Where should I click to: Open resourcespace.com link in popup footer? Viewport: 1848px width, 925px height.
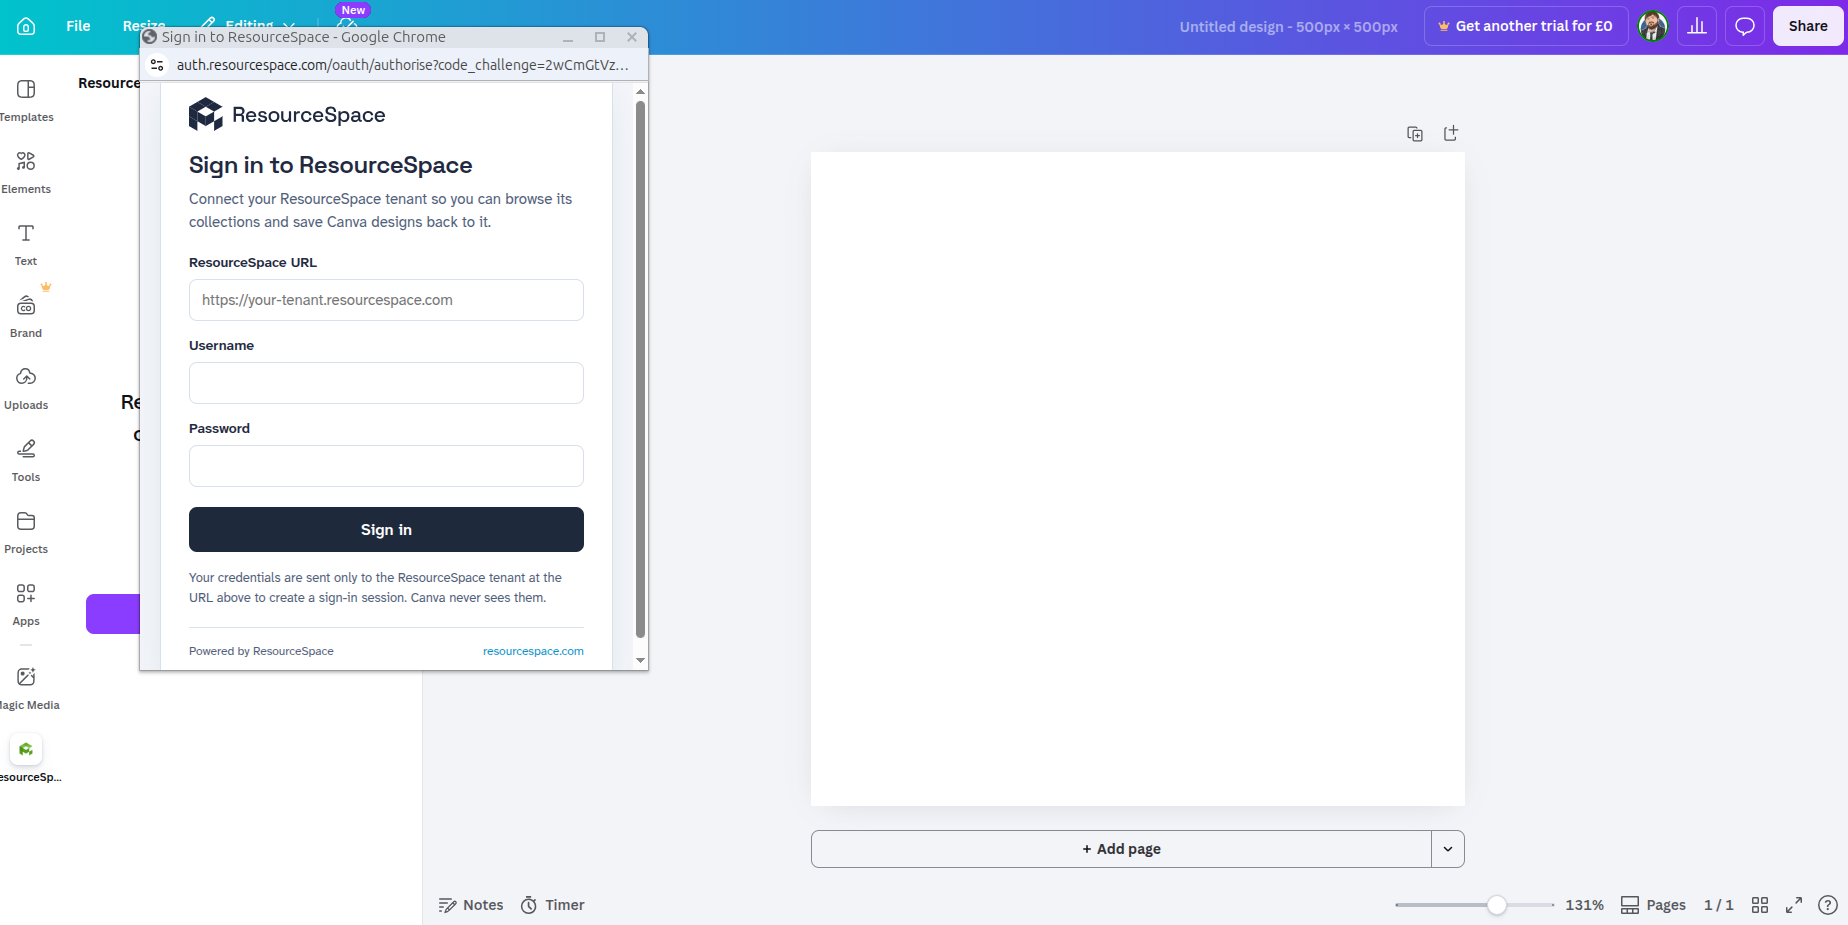(x=533, y=651)
